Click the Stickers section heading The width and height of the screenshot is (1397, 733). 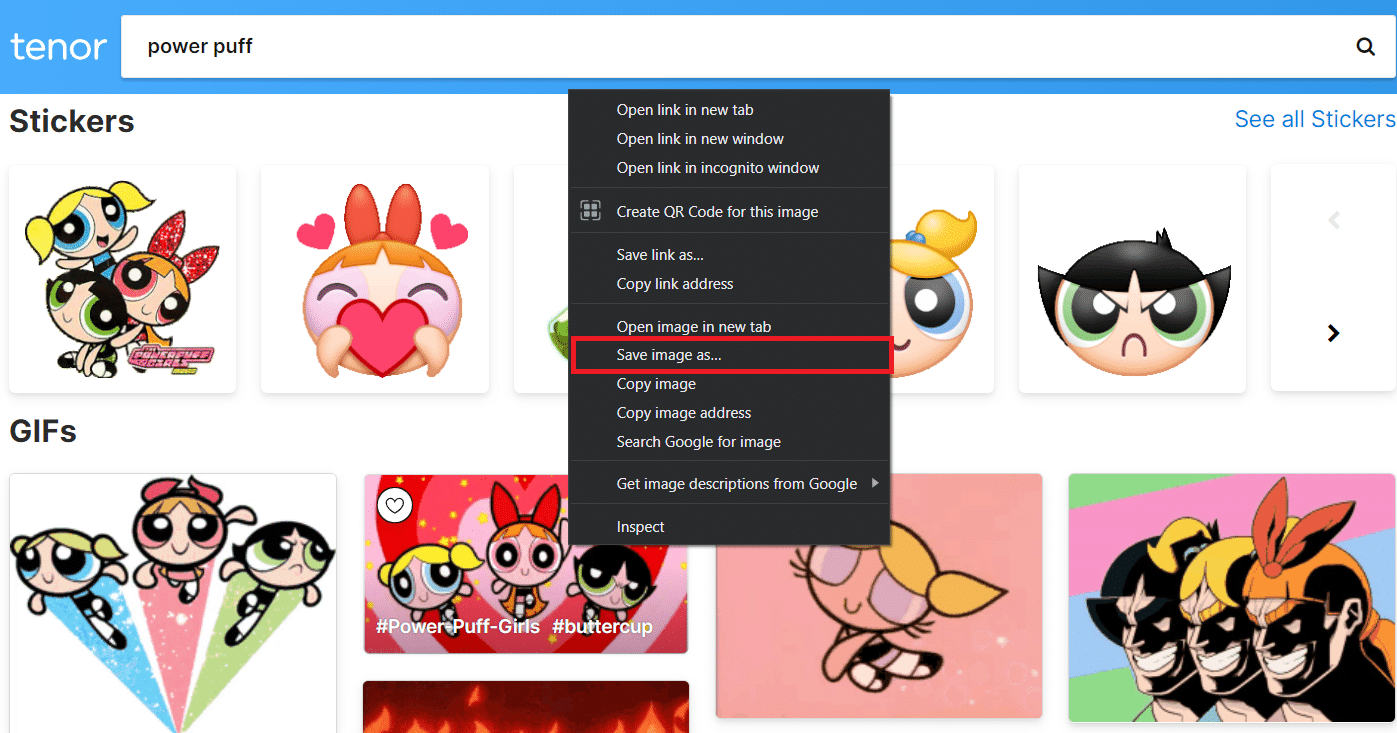72,121
